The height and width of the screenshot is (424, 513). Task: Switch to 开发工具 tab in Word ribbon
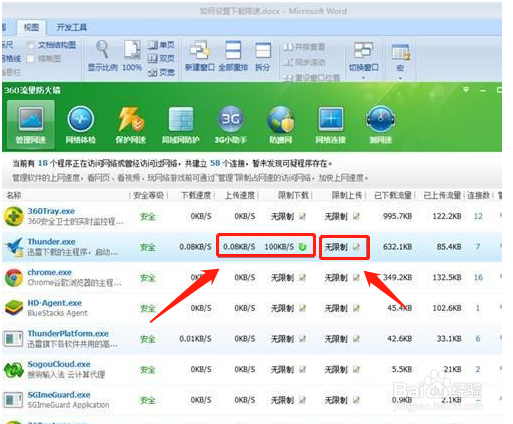(72, 27)
